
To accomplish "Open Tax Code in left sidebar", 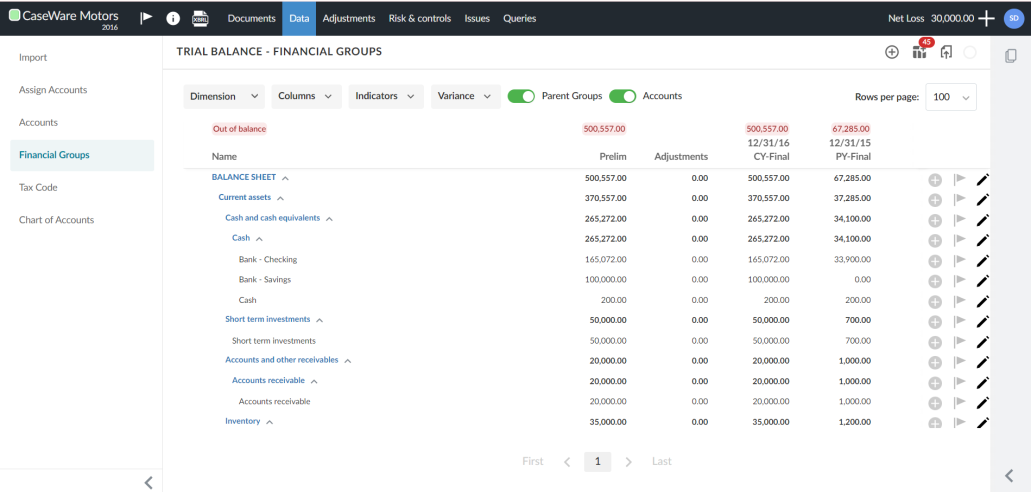I will tap(38, 187).
